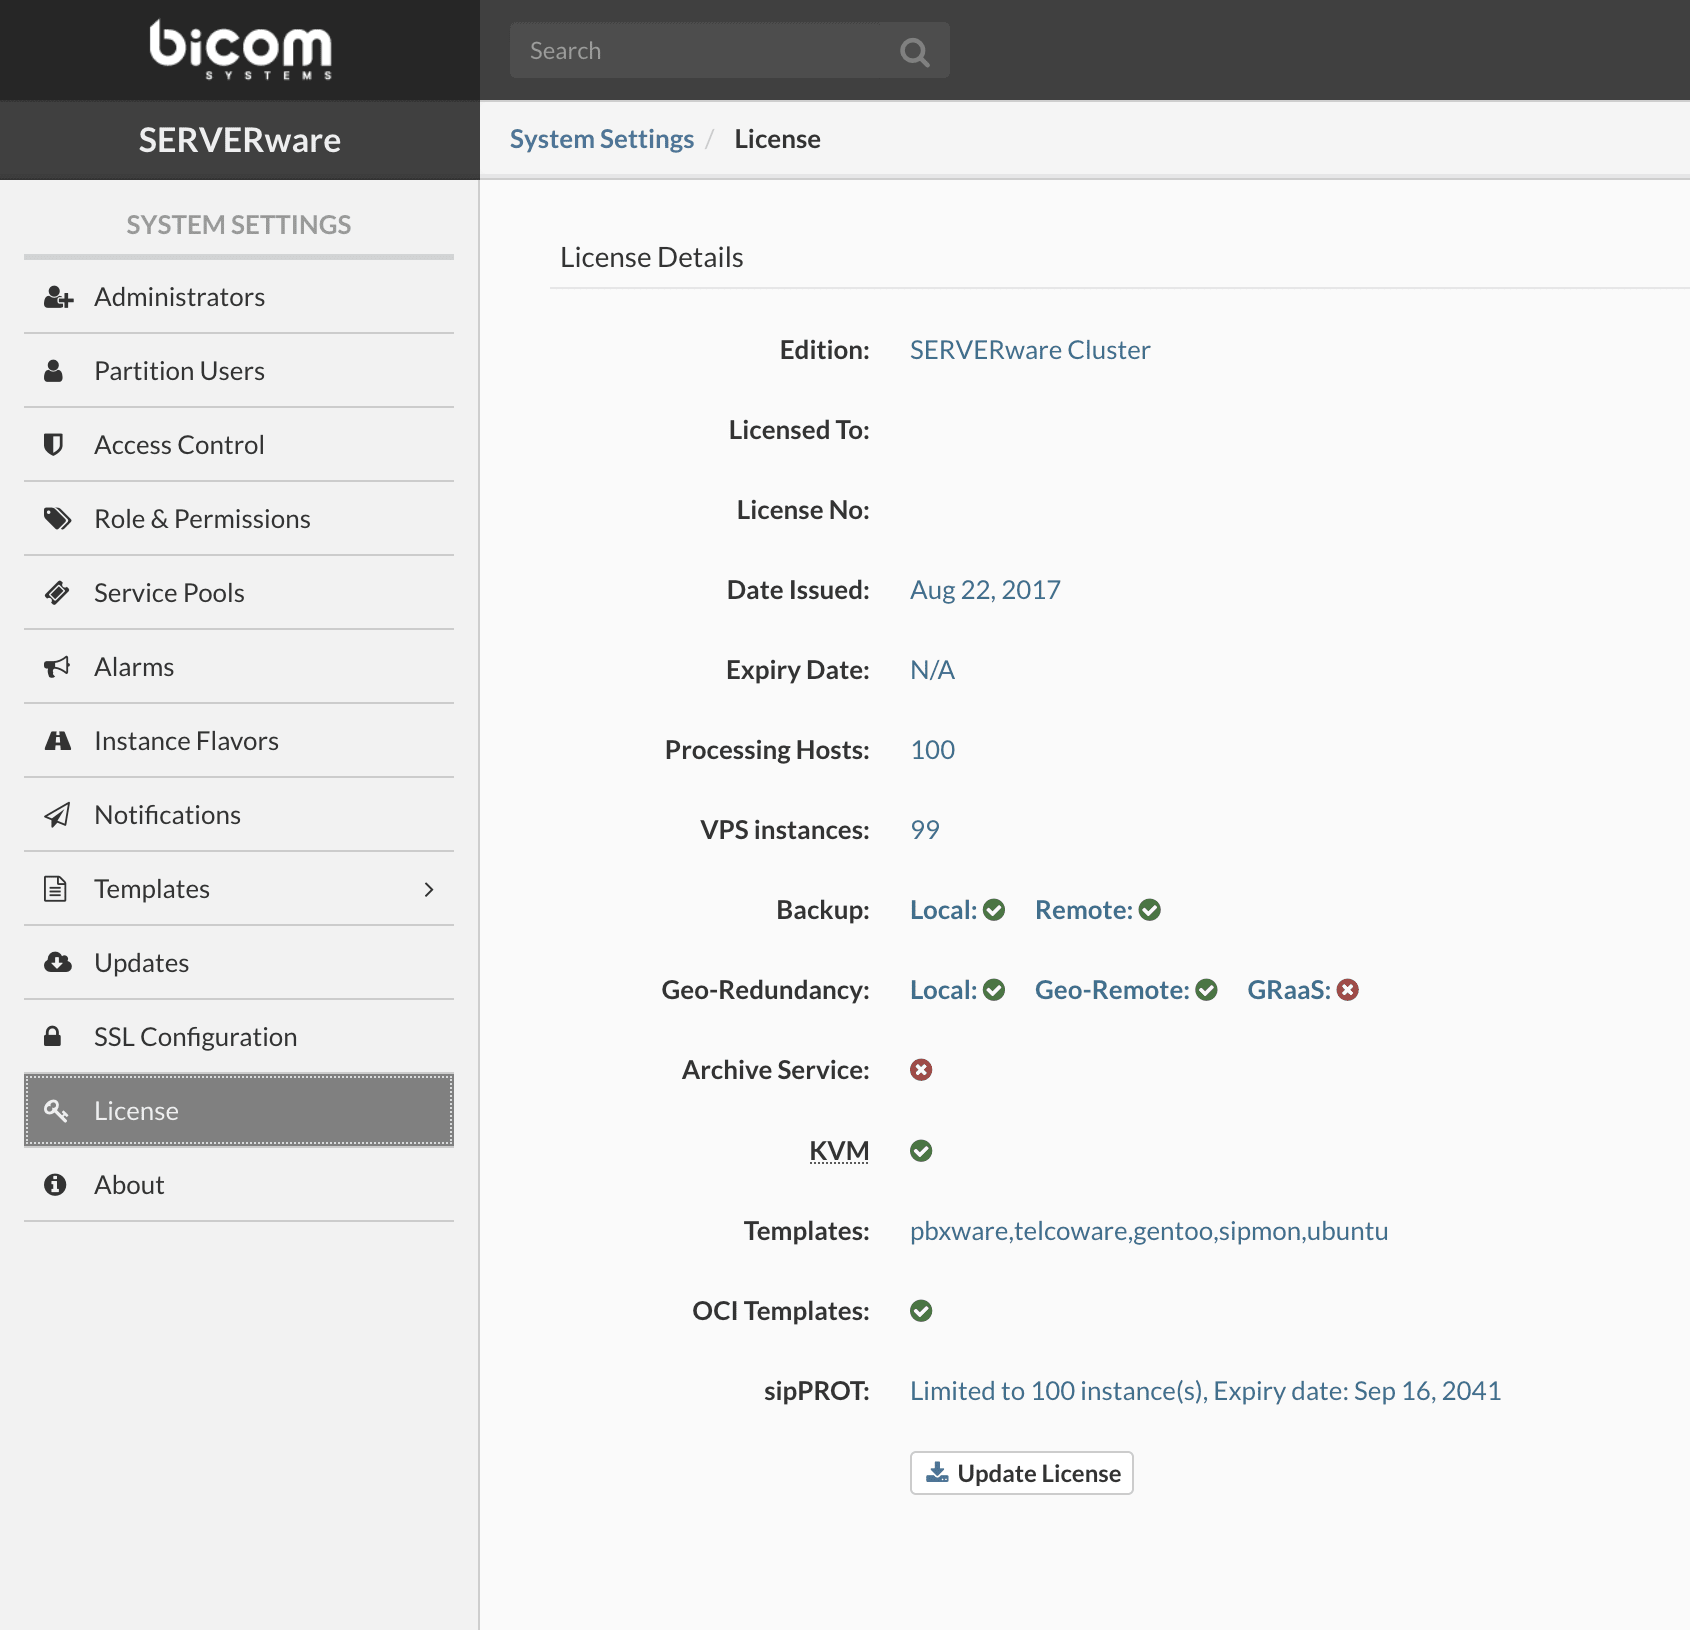Click the Aug 22, 2017 issue date
Image resolution: width=1690 pixels, height=1630 pixels.
pyautogui.click(x=985, y=590)
